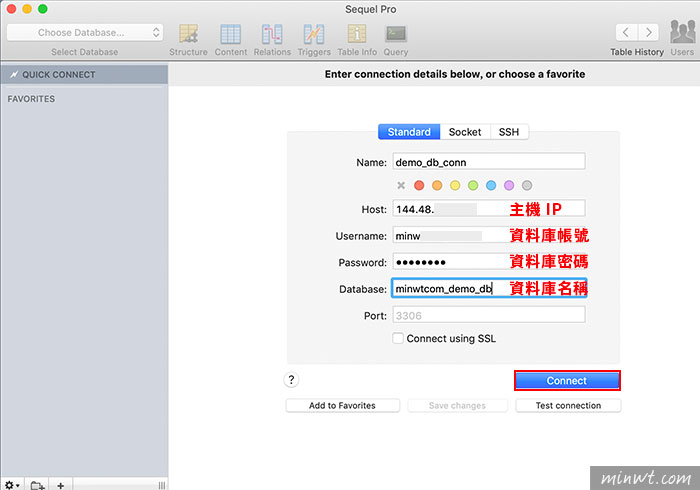Click the Name input field
700x490 pixels.
(489, 162)
